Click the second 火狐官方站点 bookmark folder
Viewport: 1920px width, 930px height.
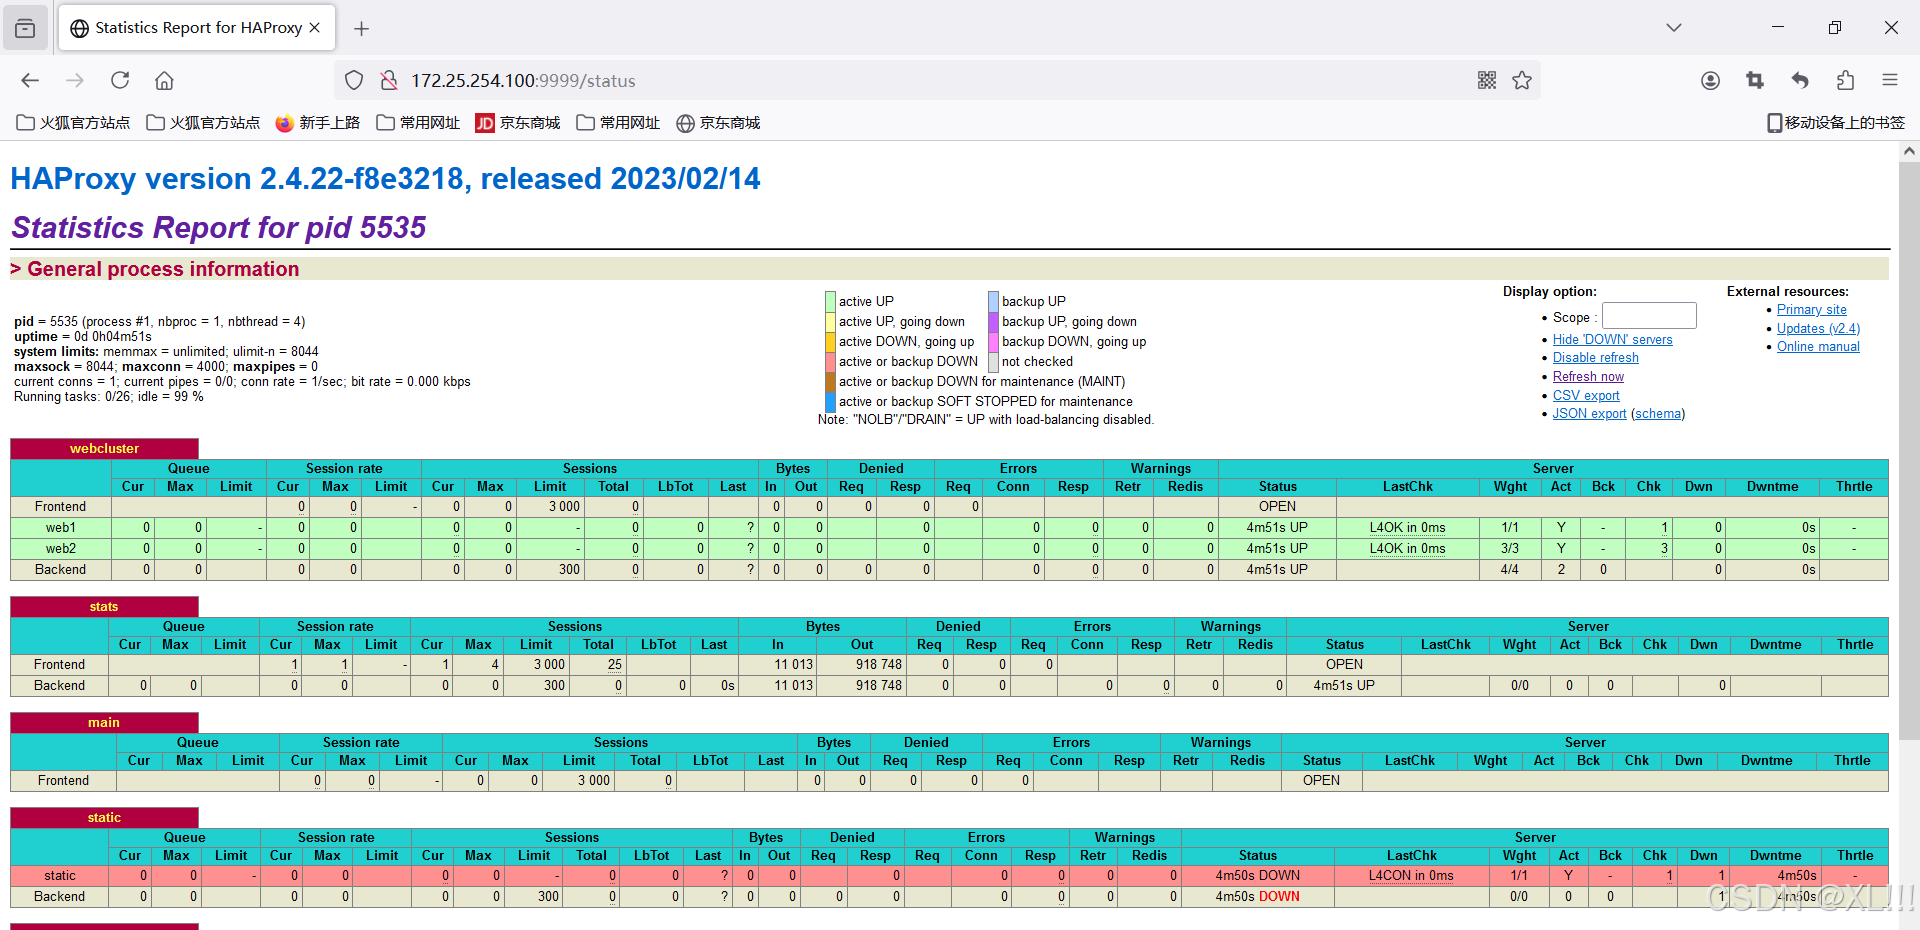coord(203,123)
